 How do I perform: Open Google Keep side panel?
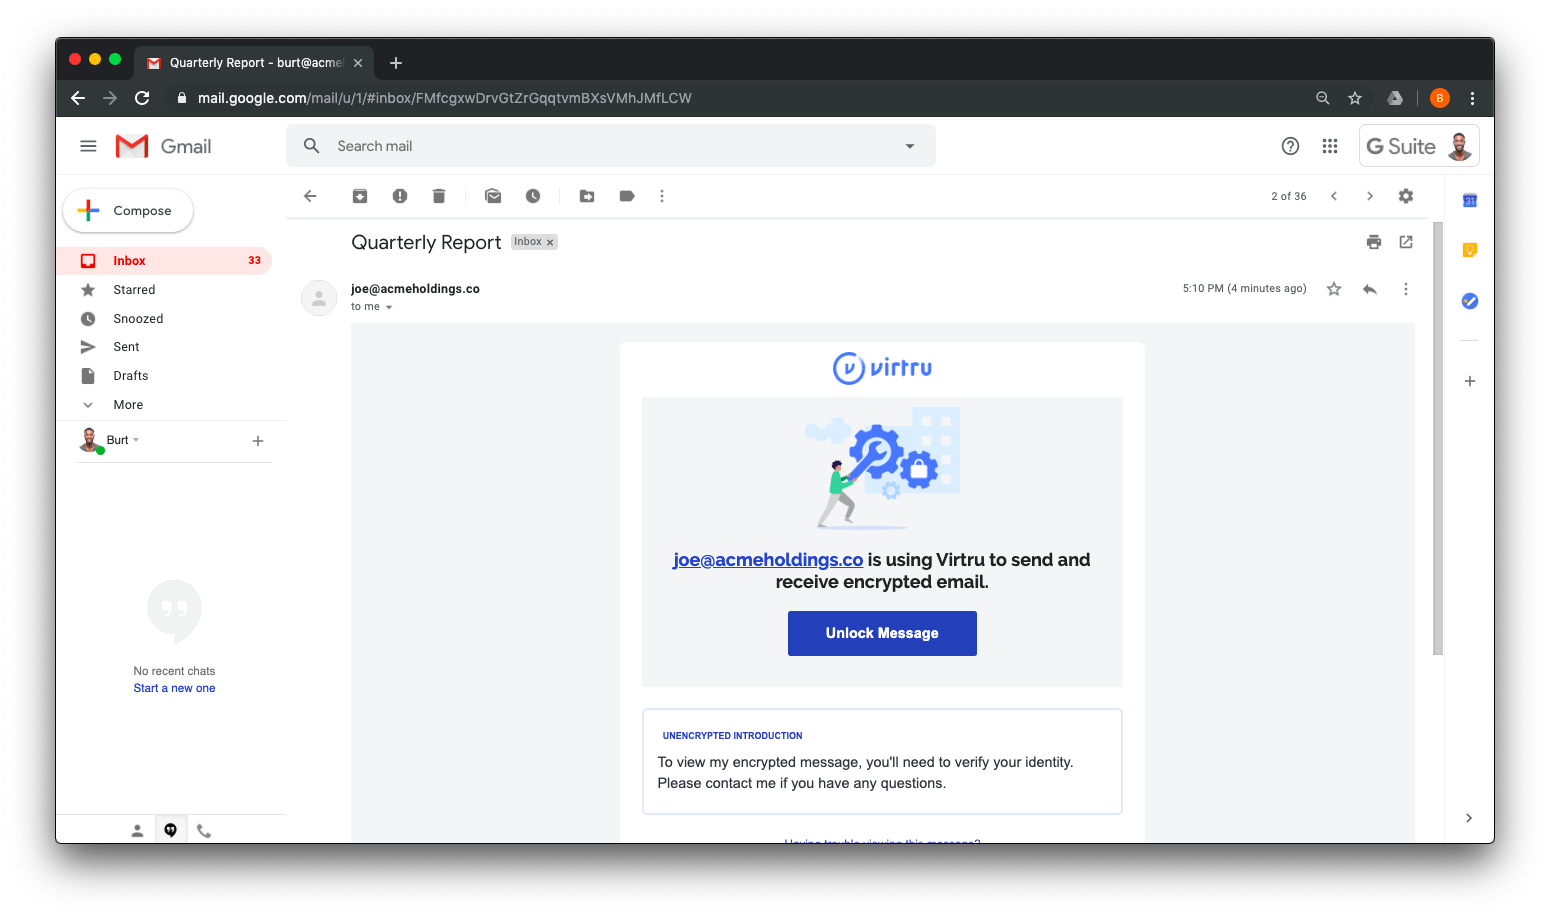1470,250
